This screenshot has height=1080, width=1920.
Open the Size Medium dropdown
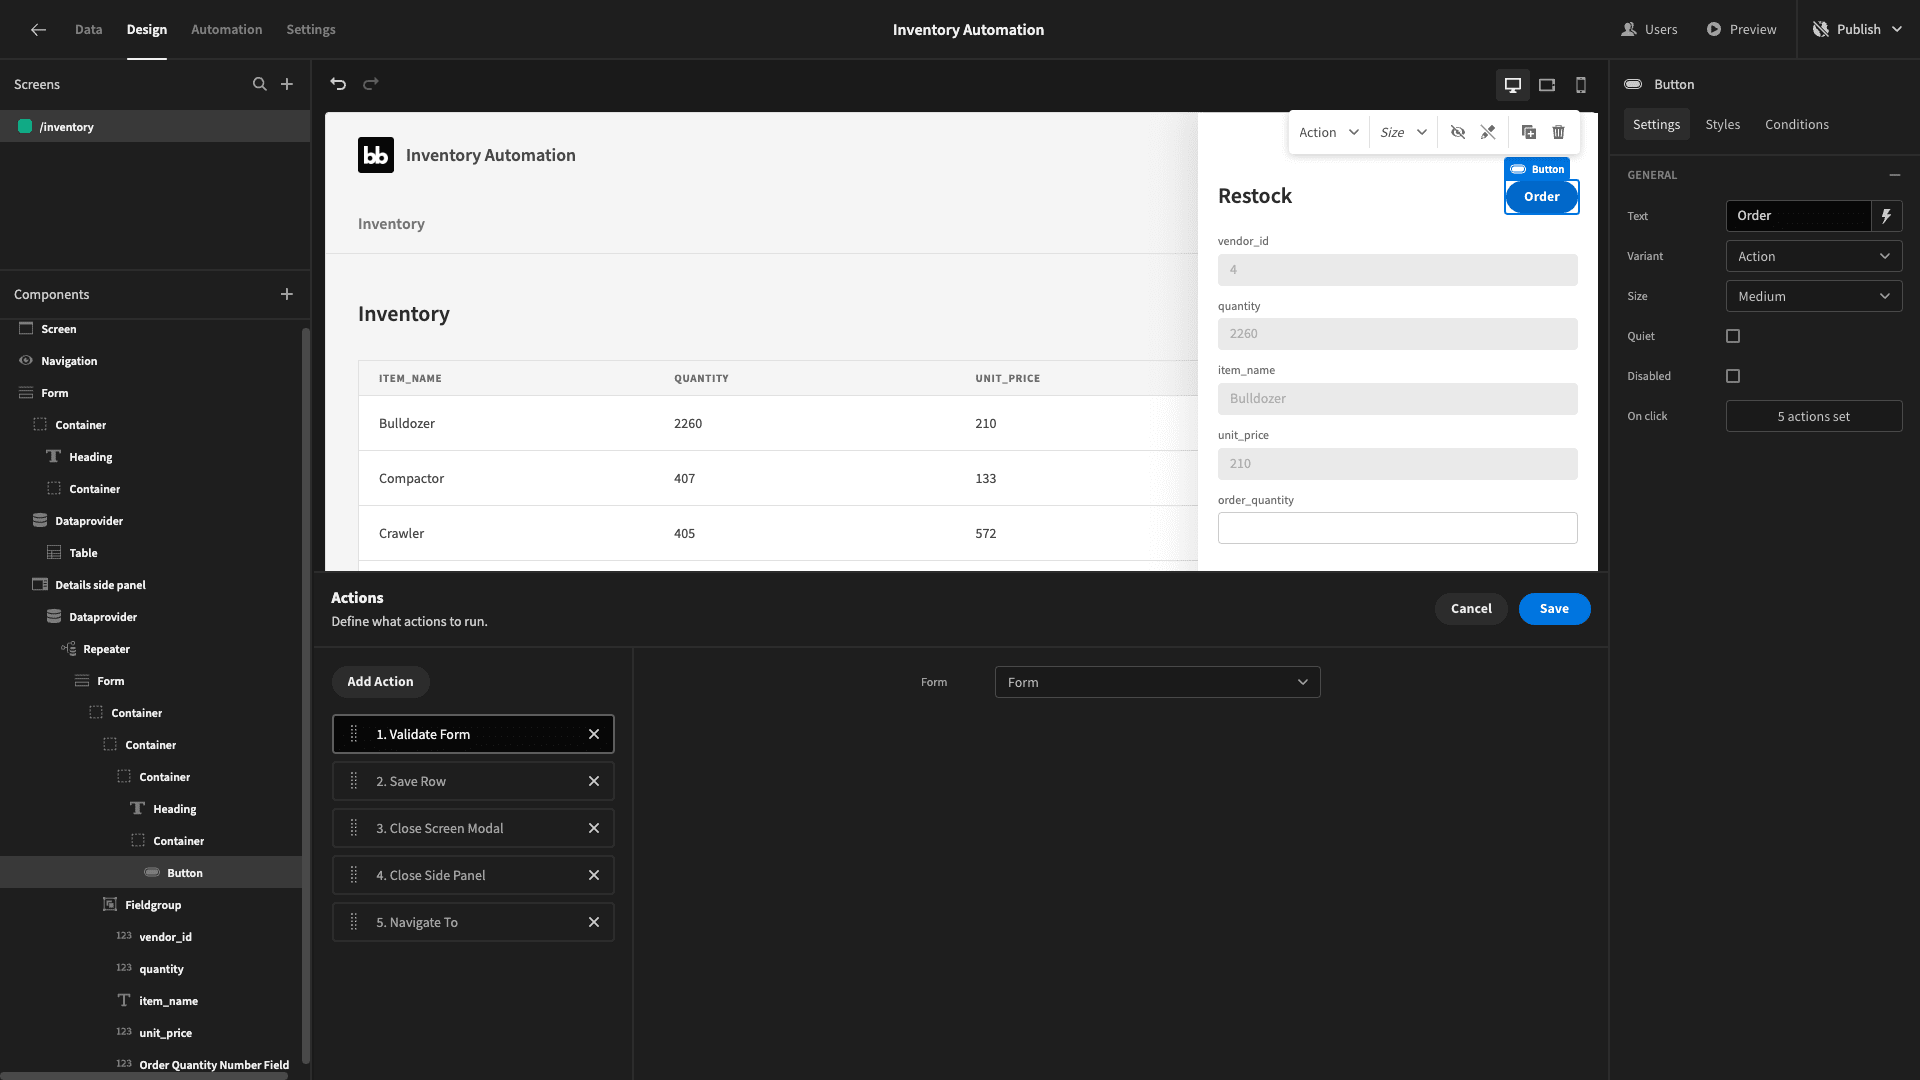pyautogui.click(x=1814, y=296)
